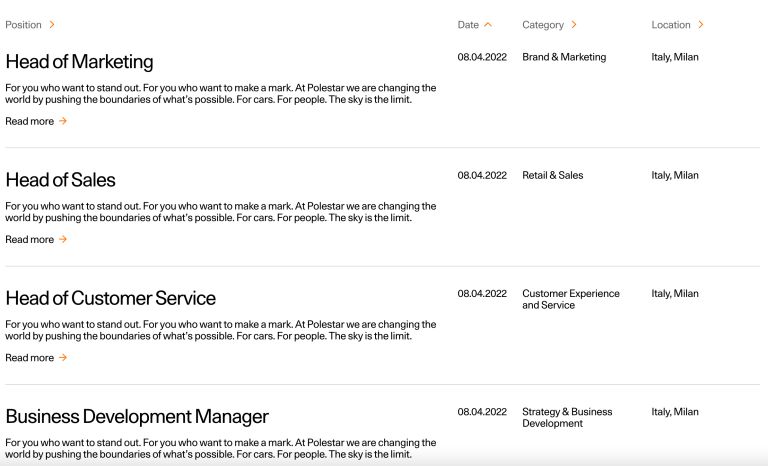Sort by the Position column header
Image resolution: width=768 pixels, height=466 pixels.
coord(24,25)
